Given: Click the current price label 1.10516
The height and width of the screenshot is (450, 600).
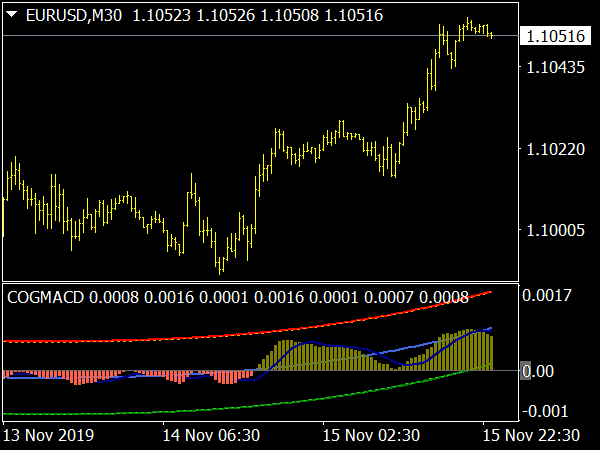Looking at the screenshot, I should 555,36.
